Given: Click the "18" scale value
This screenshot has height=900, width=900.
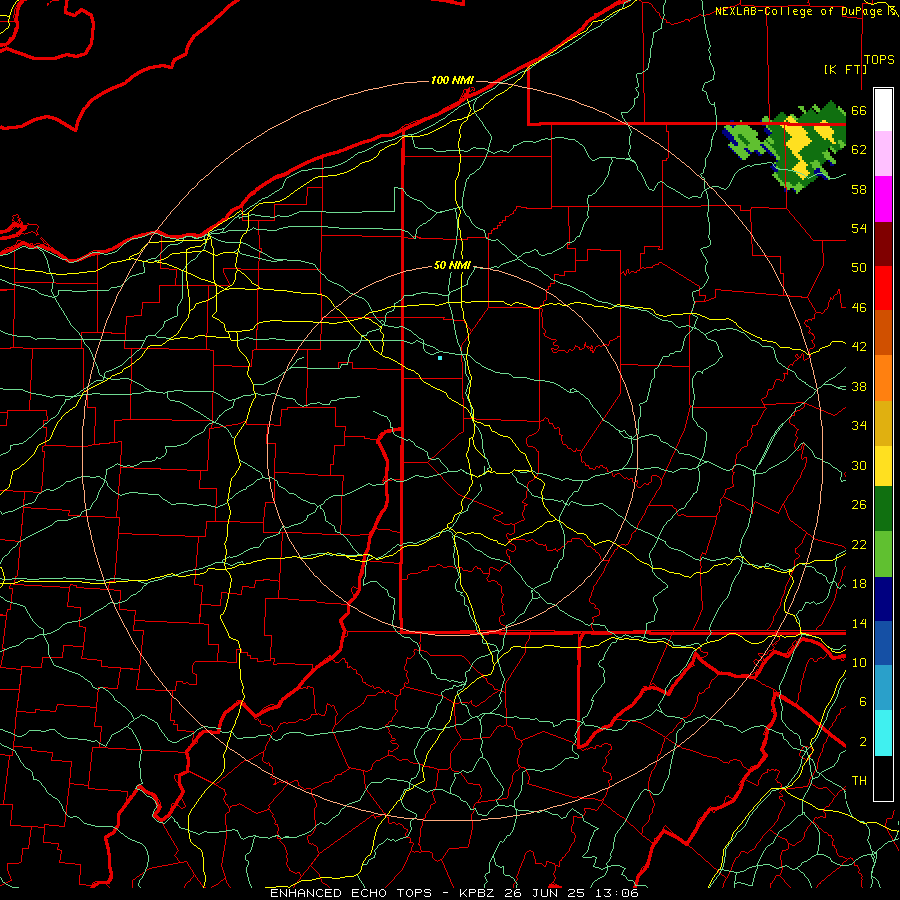Looking at the screenshot, I should 859,584.
